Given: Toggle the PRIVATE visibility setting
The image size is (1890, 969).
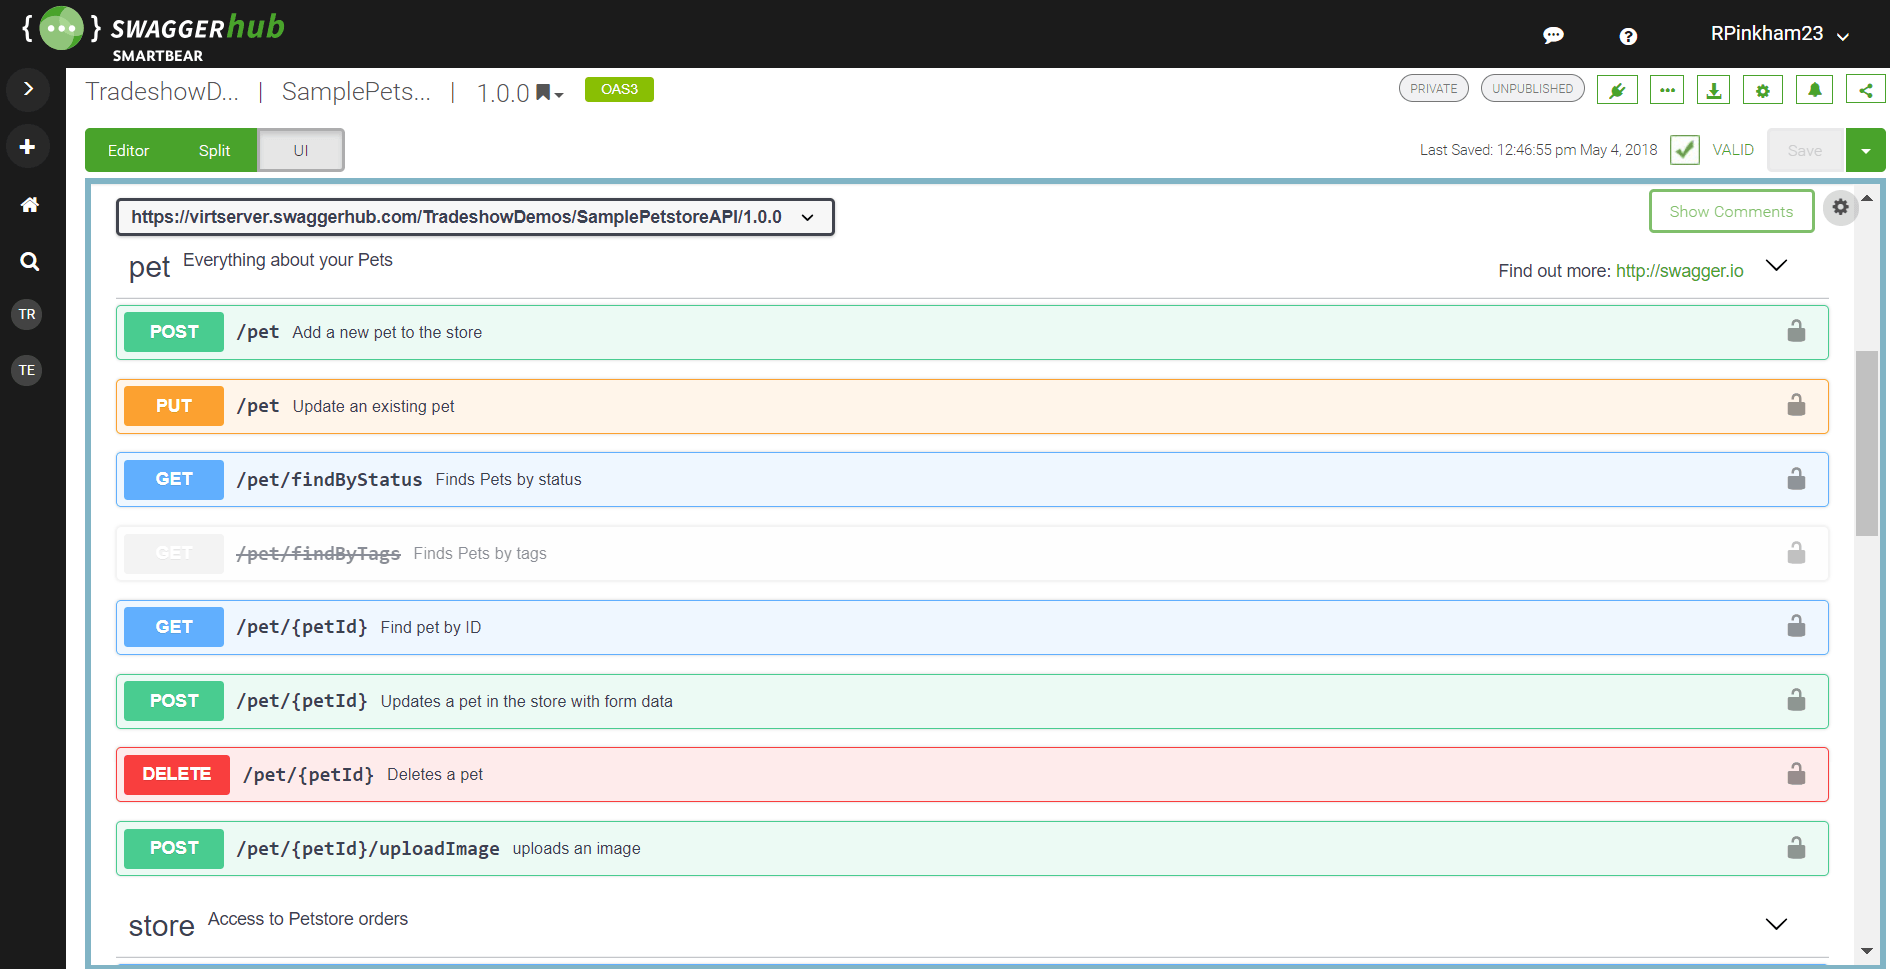Looking at the screenshot, I should point(1433,88).
